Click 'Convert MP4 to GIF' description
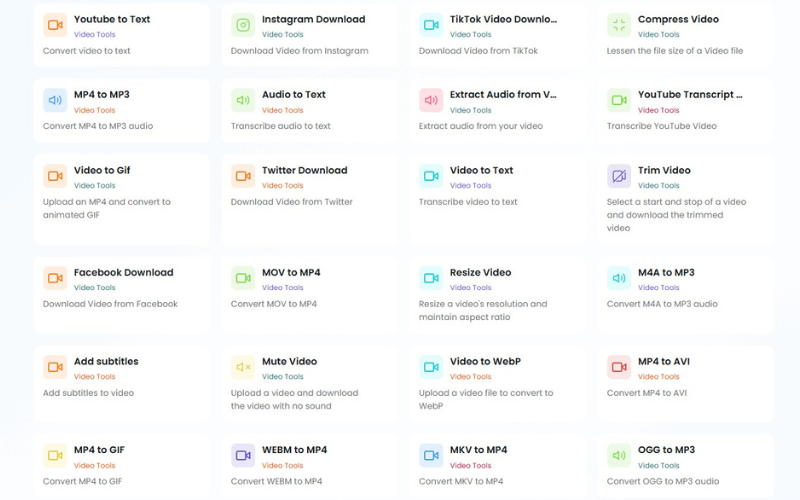The height and width of the screenshot is (500, 800). pyautogui.click(x=82, y=481)
